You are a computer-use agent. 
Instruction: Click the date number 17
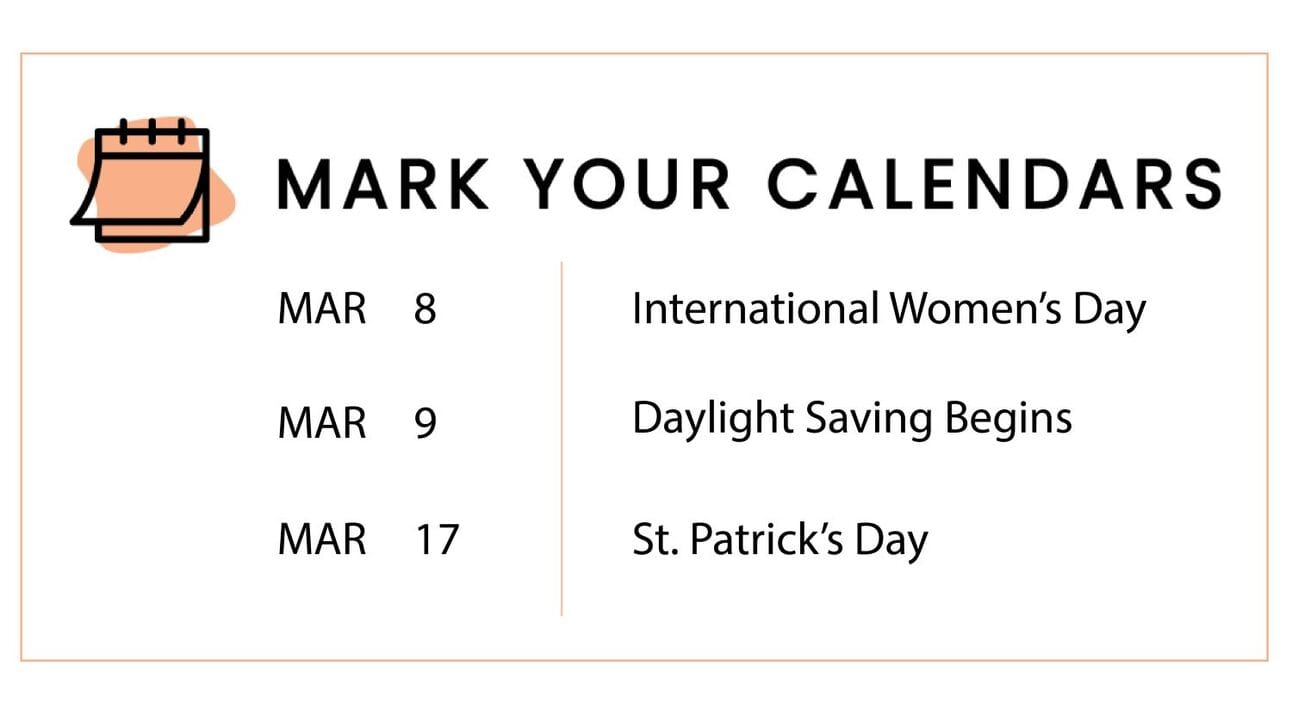coord(435,541)
